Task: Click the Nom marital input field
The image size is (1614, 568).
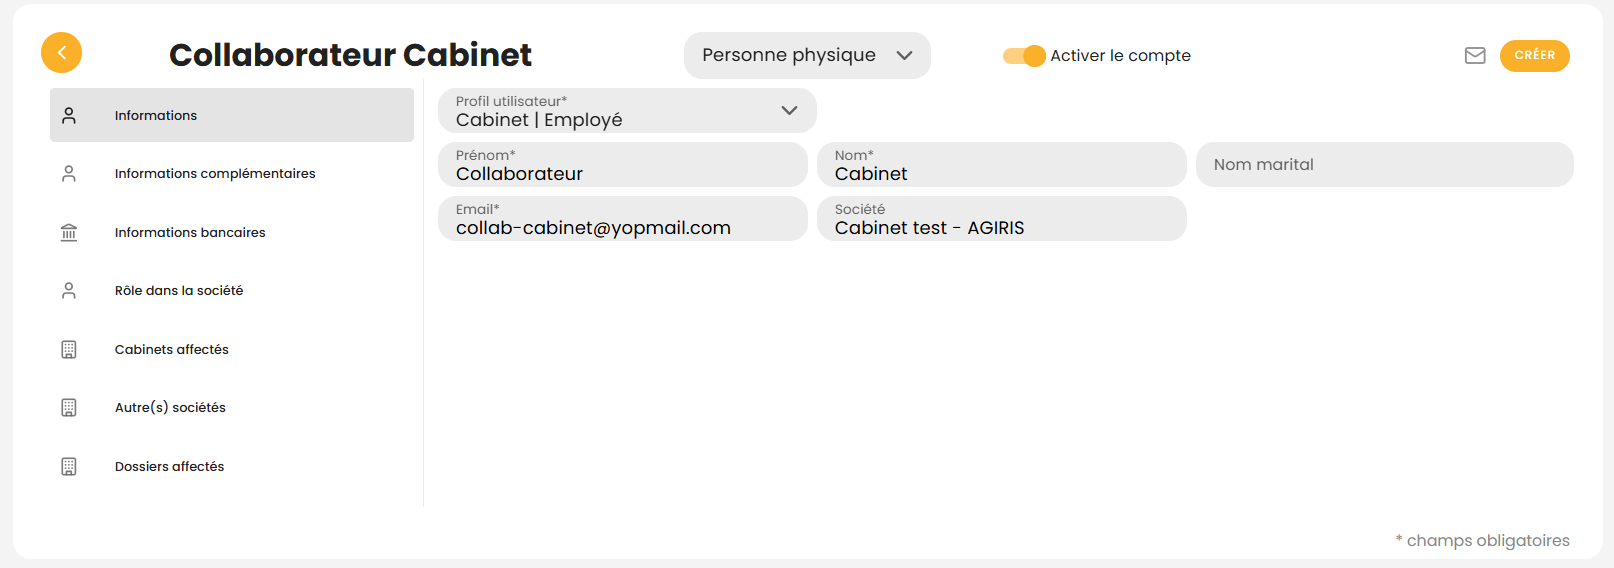Action: point(1384,165)
